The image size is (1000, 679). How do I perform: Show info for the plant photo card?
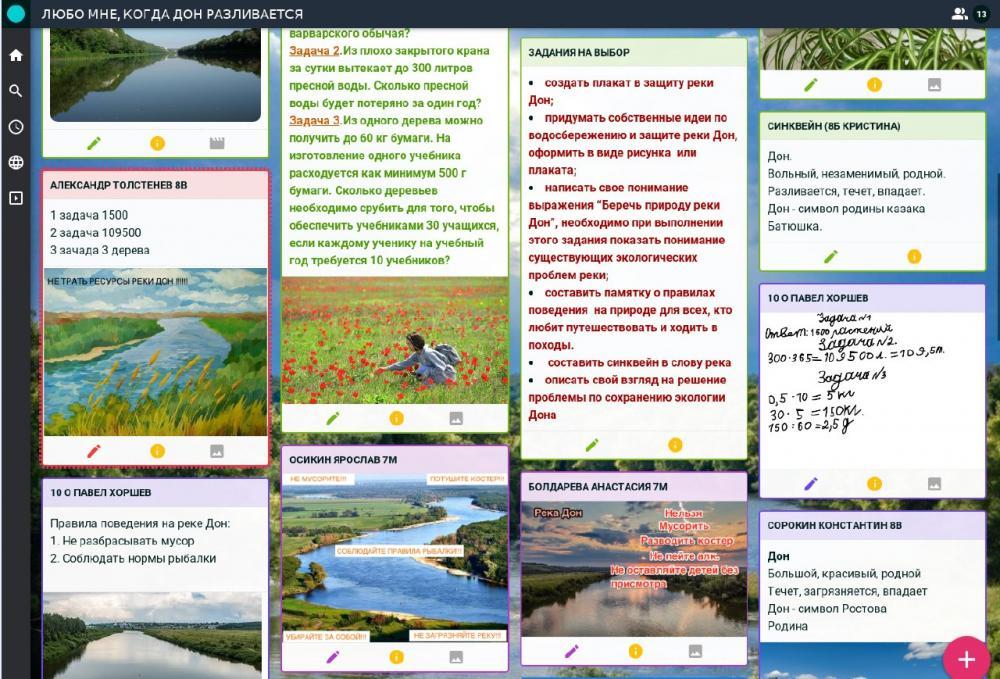point(875,85)
